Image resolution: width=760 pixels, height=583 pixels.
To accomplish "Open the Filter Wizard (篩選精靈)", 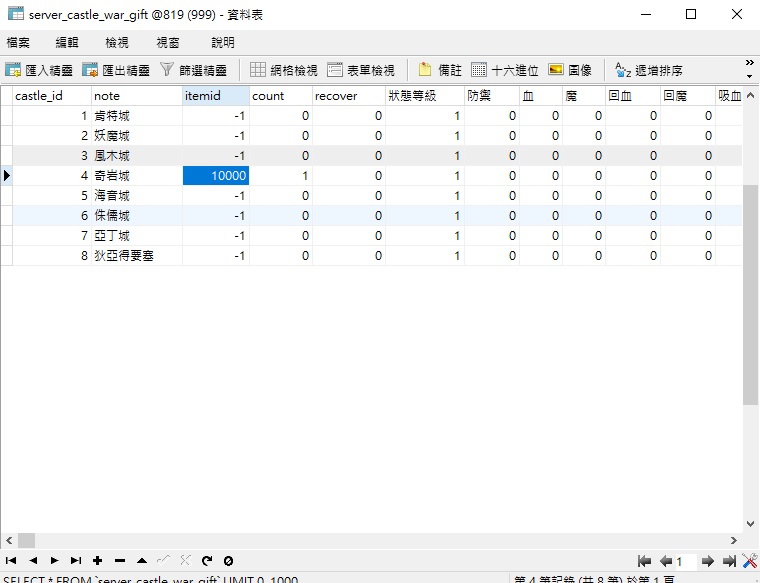I will tap(193, 70).
